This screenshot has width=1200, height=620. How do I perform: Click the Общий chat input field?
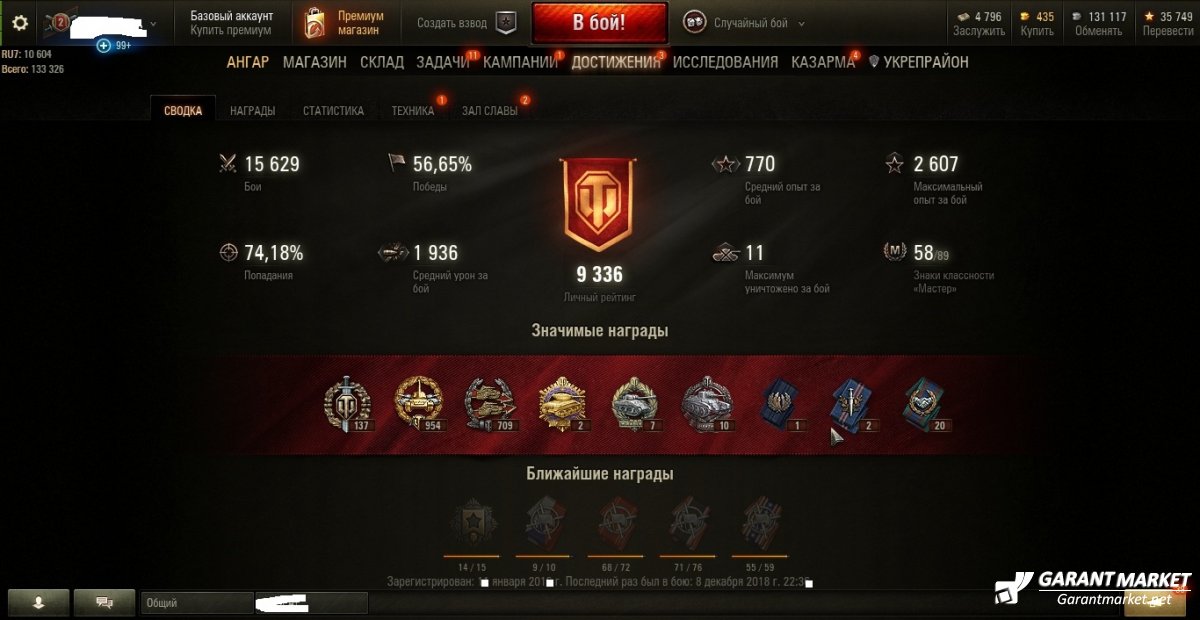(x=197, y=603)
